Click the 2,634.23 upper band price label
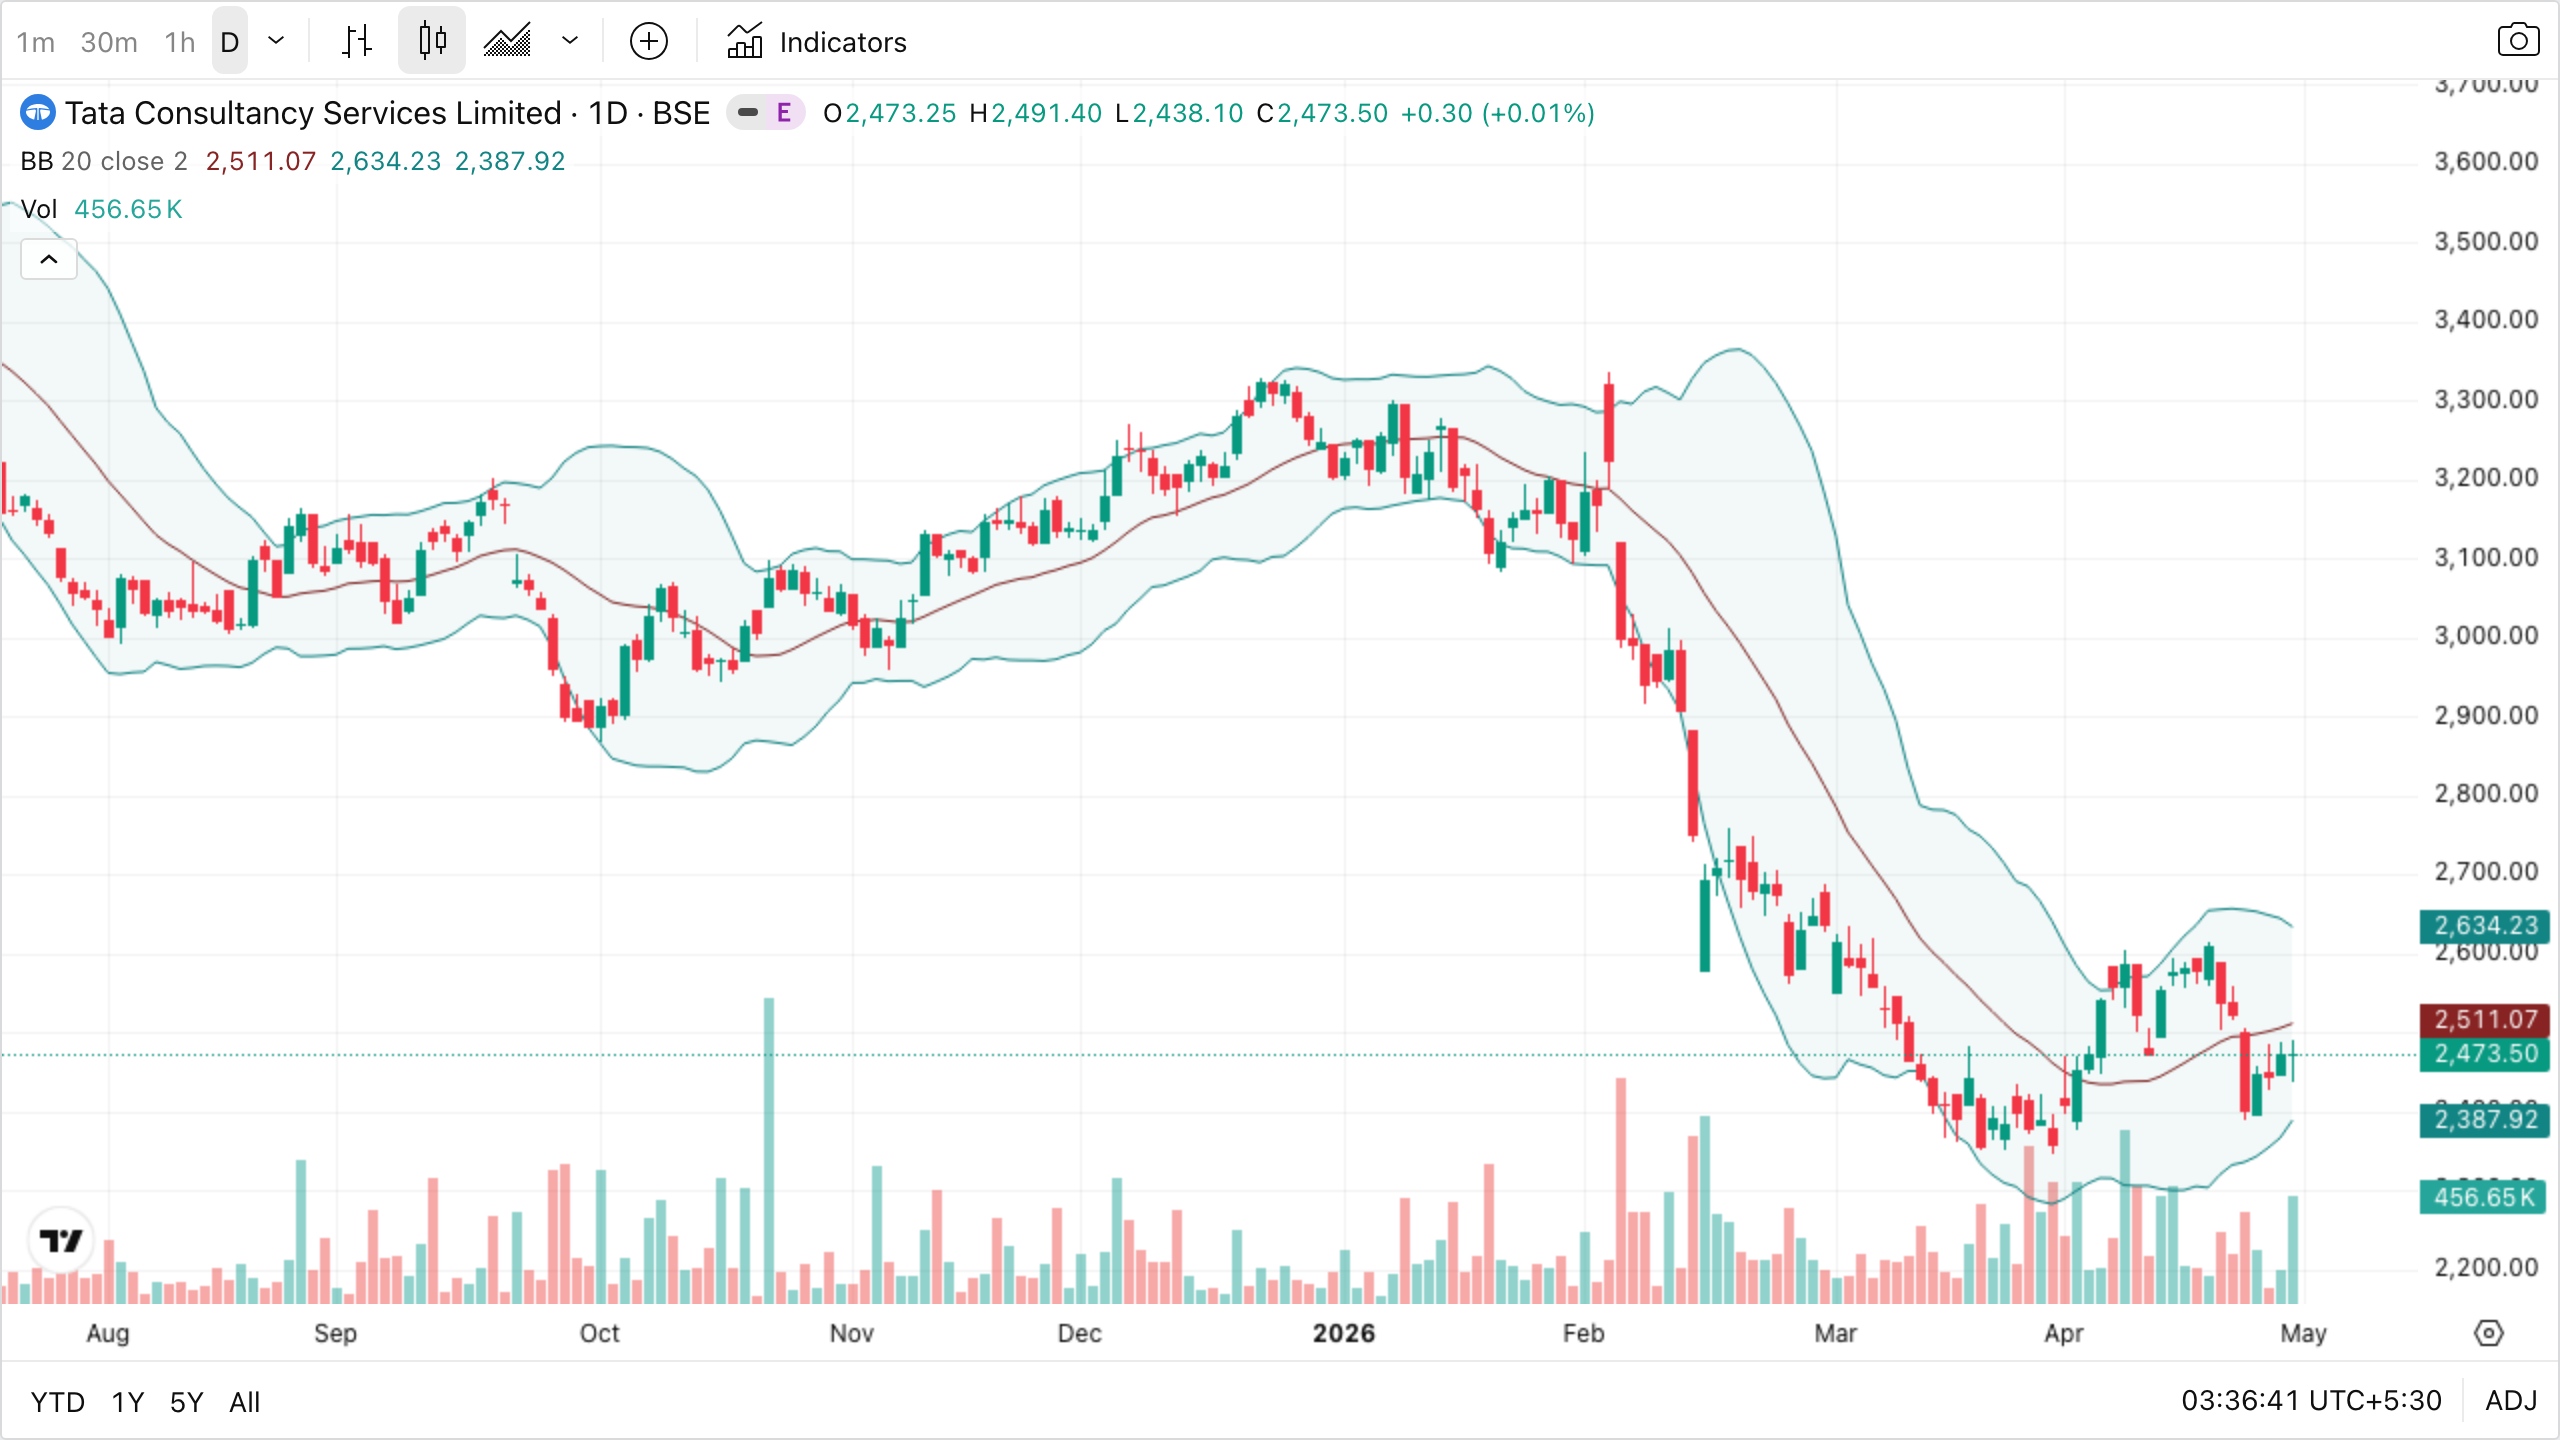Image resolution: width=2560 pixels, height=1440 pixels. pyautogui.click(x=2485, y=926)
